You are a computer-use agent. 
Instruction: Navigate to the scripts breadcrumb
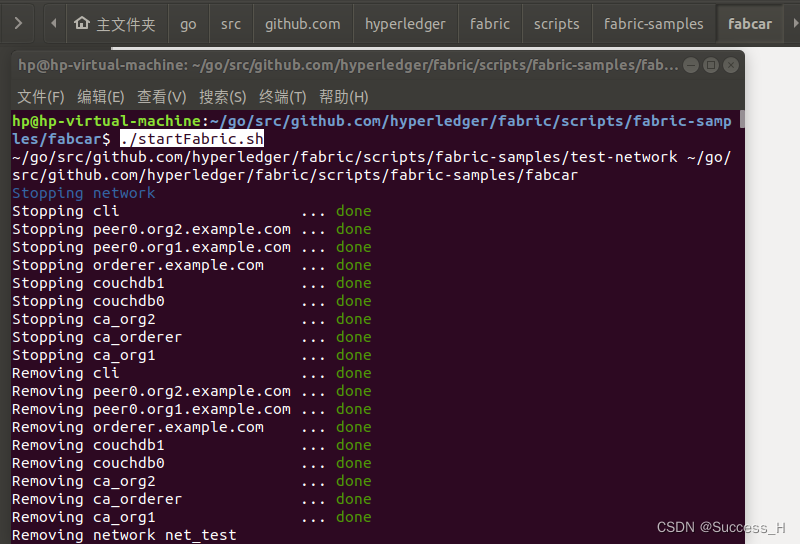tap(557, 24)
